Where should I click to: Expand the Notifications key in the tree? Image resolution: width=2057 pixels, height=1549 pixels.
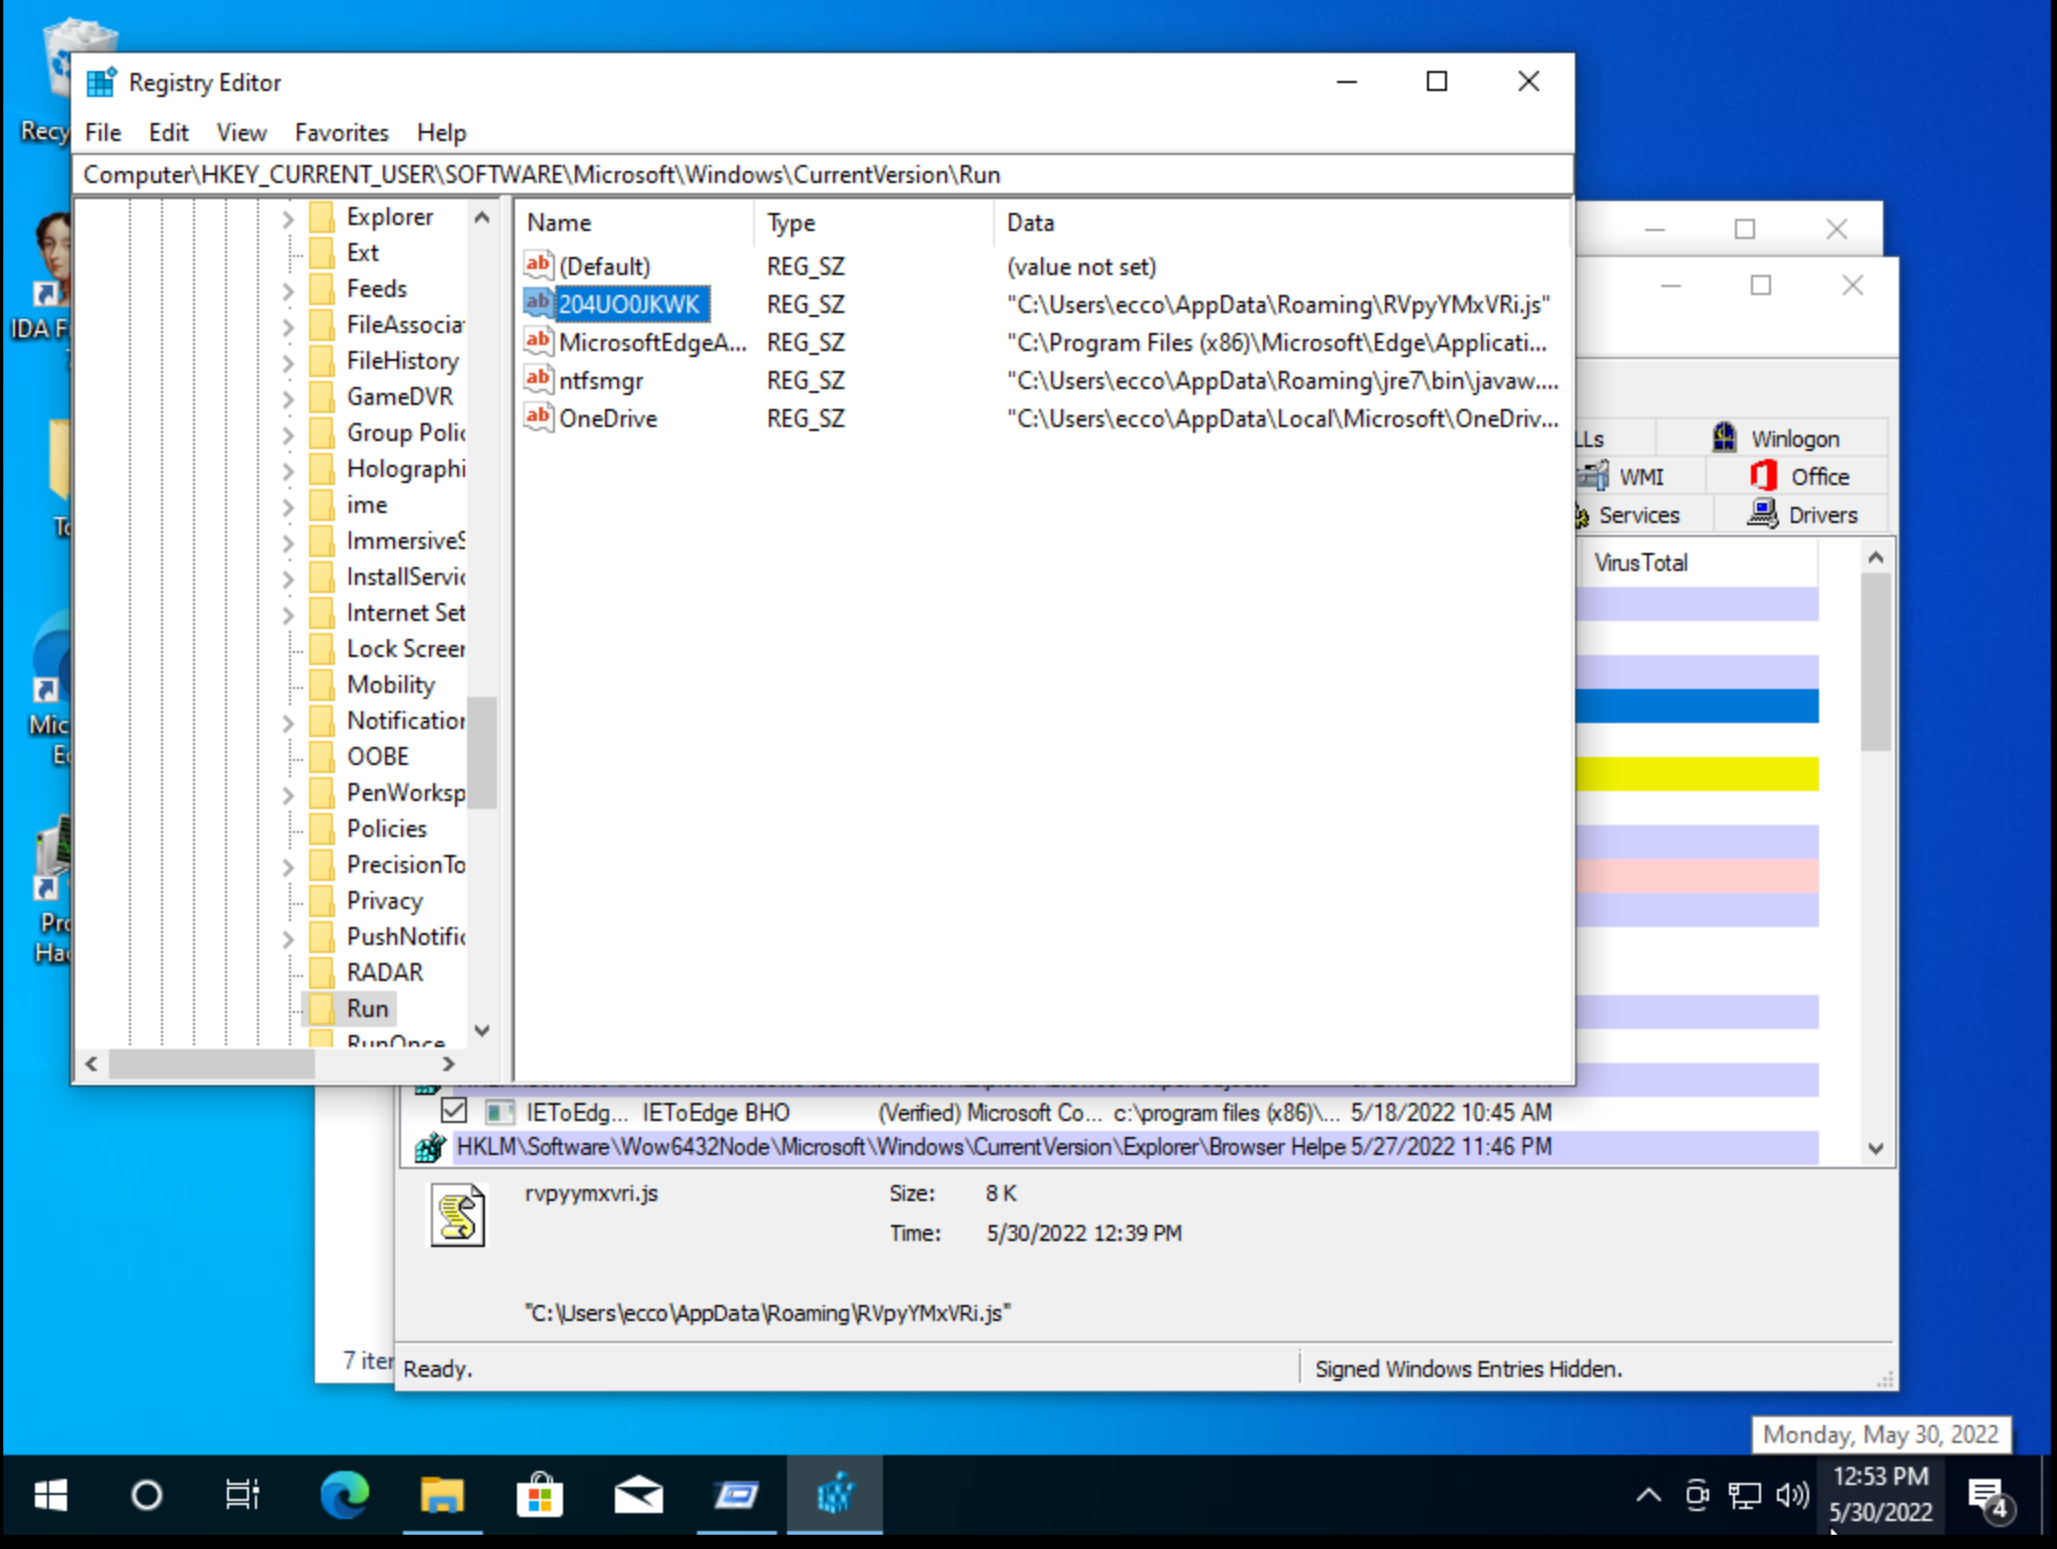(x=288, y=721)
